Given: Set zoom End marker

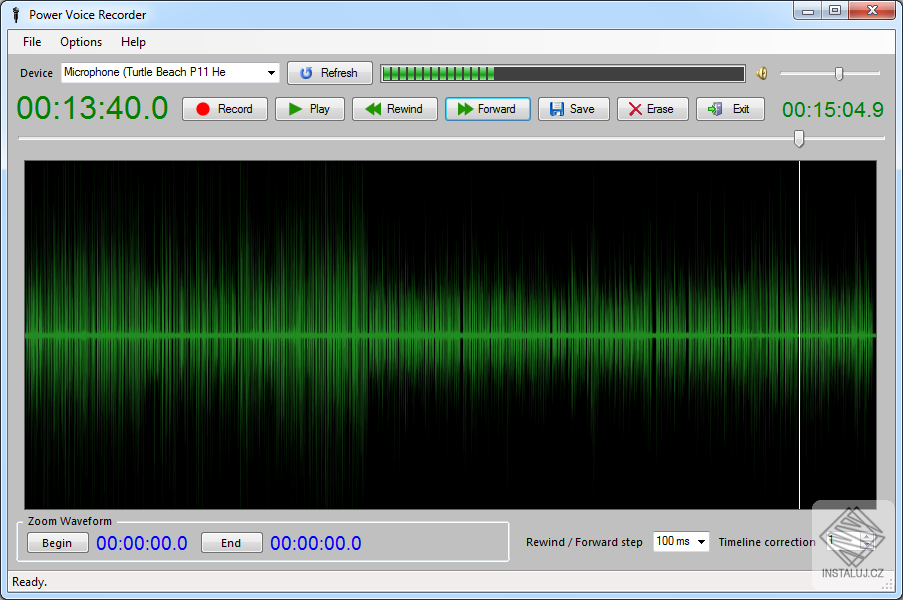Looking at the screenshot, I should (x=232, y=542).
